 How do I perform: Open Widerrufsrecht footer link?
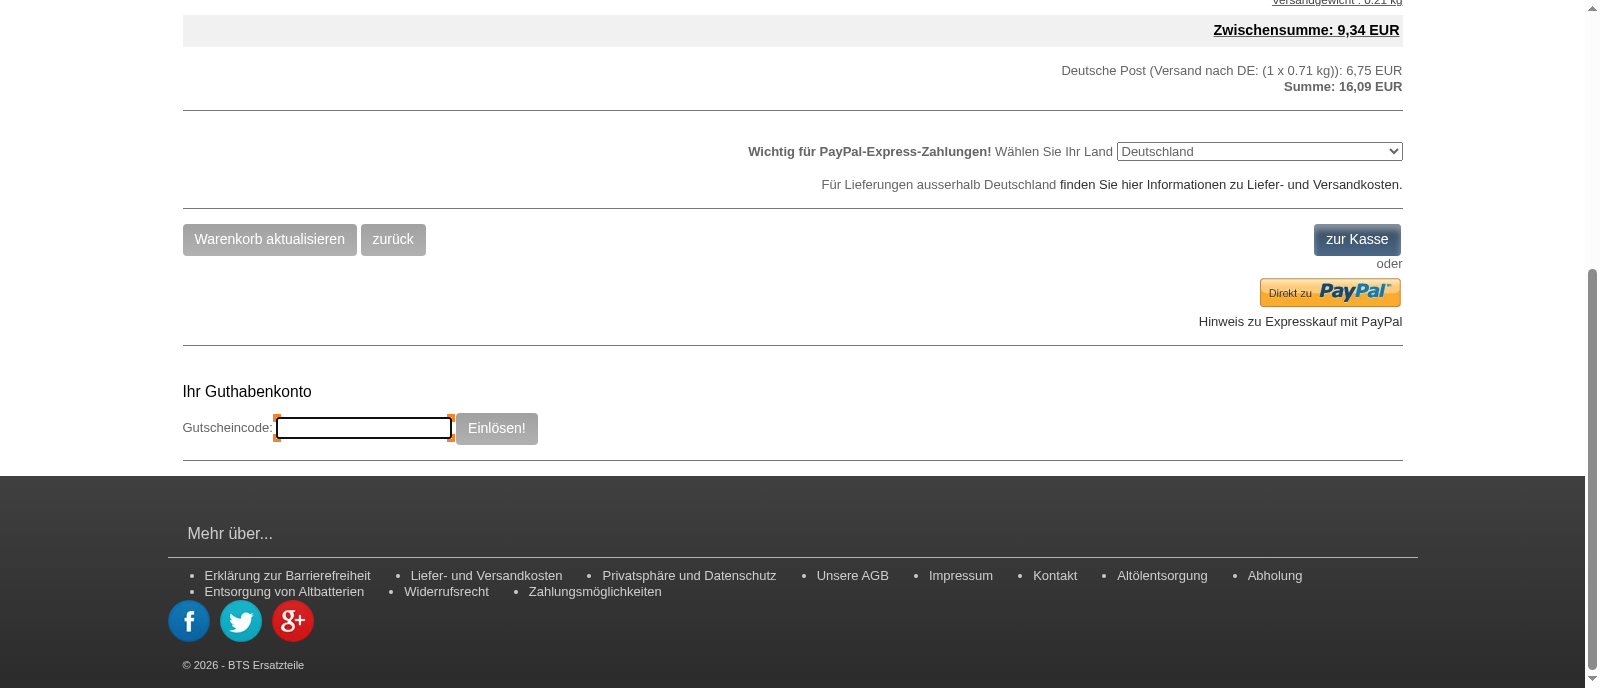[x=446, y=592]
